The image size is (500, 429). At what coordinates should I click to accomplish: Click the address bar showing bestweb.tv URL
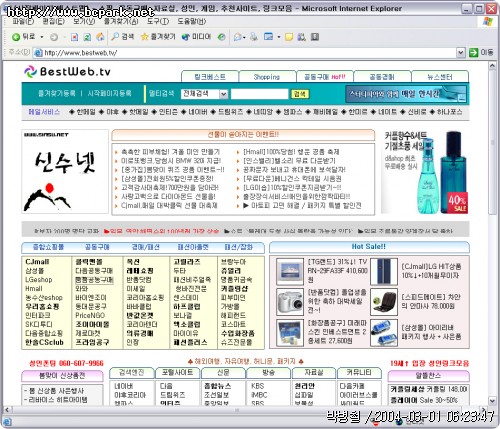245,53
